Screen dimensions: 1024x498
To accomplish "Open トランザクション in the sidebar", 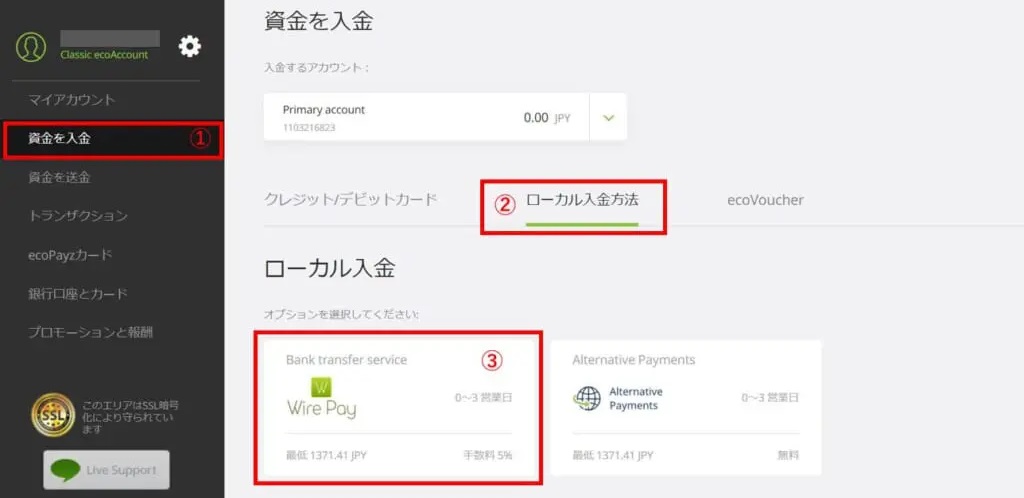I will click(78, 216).
